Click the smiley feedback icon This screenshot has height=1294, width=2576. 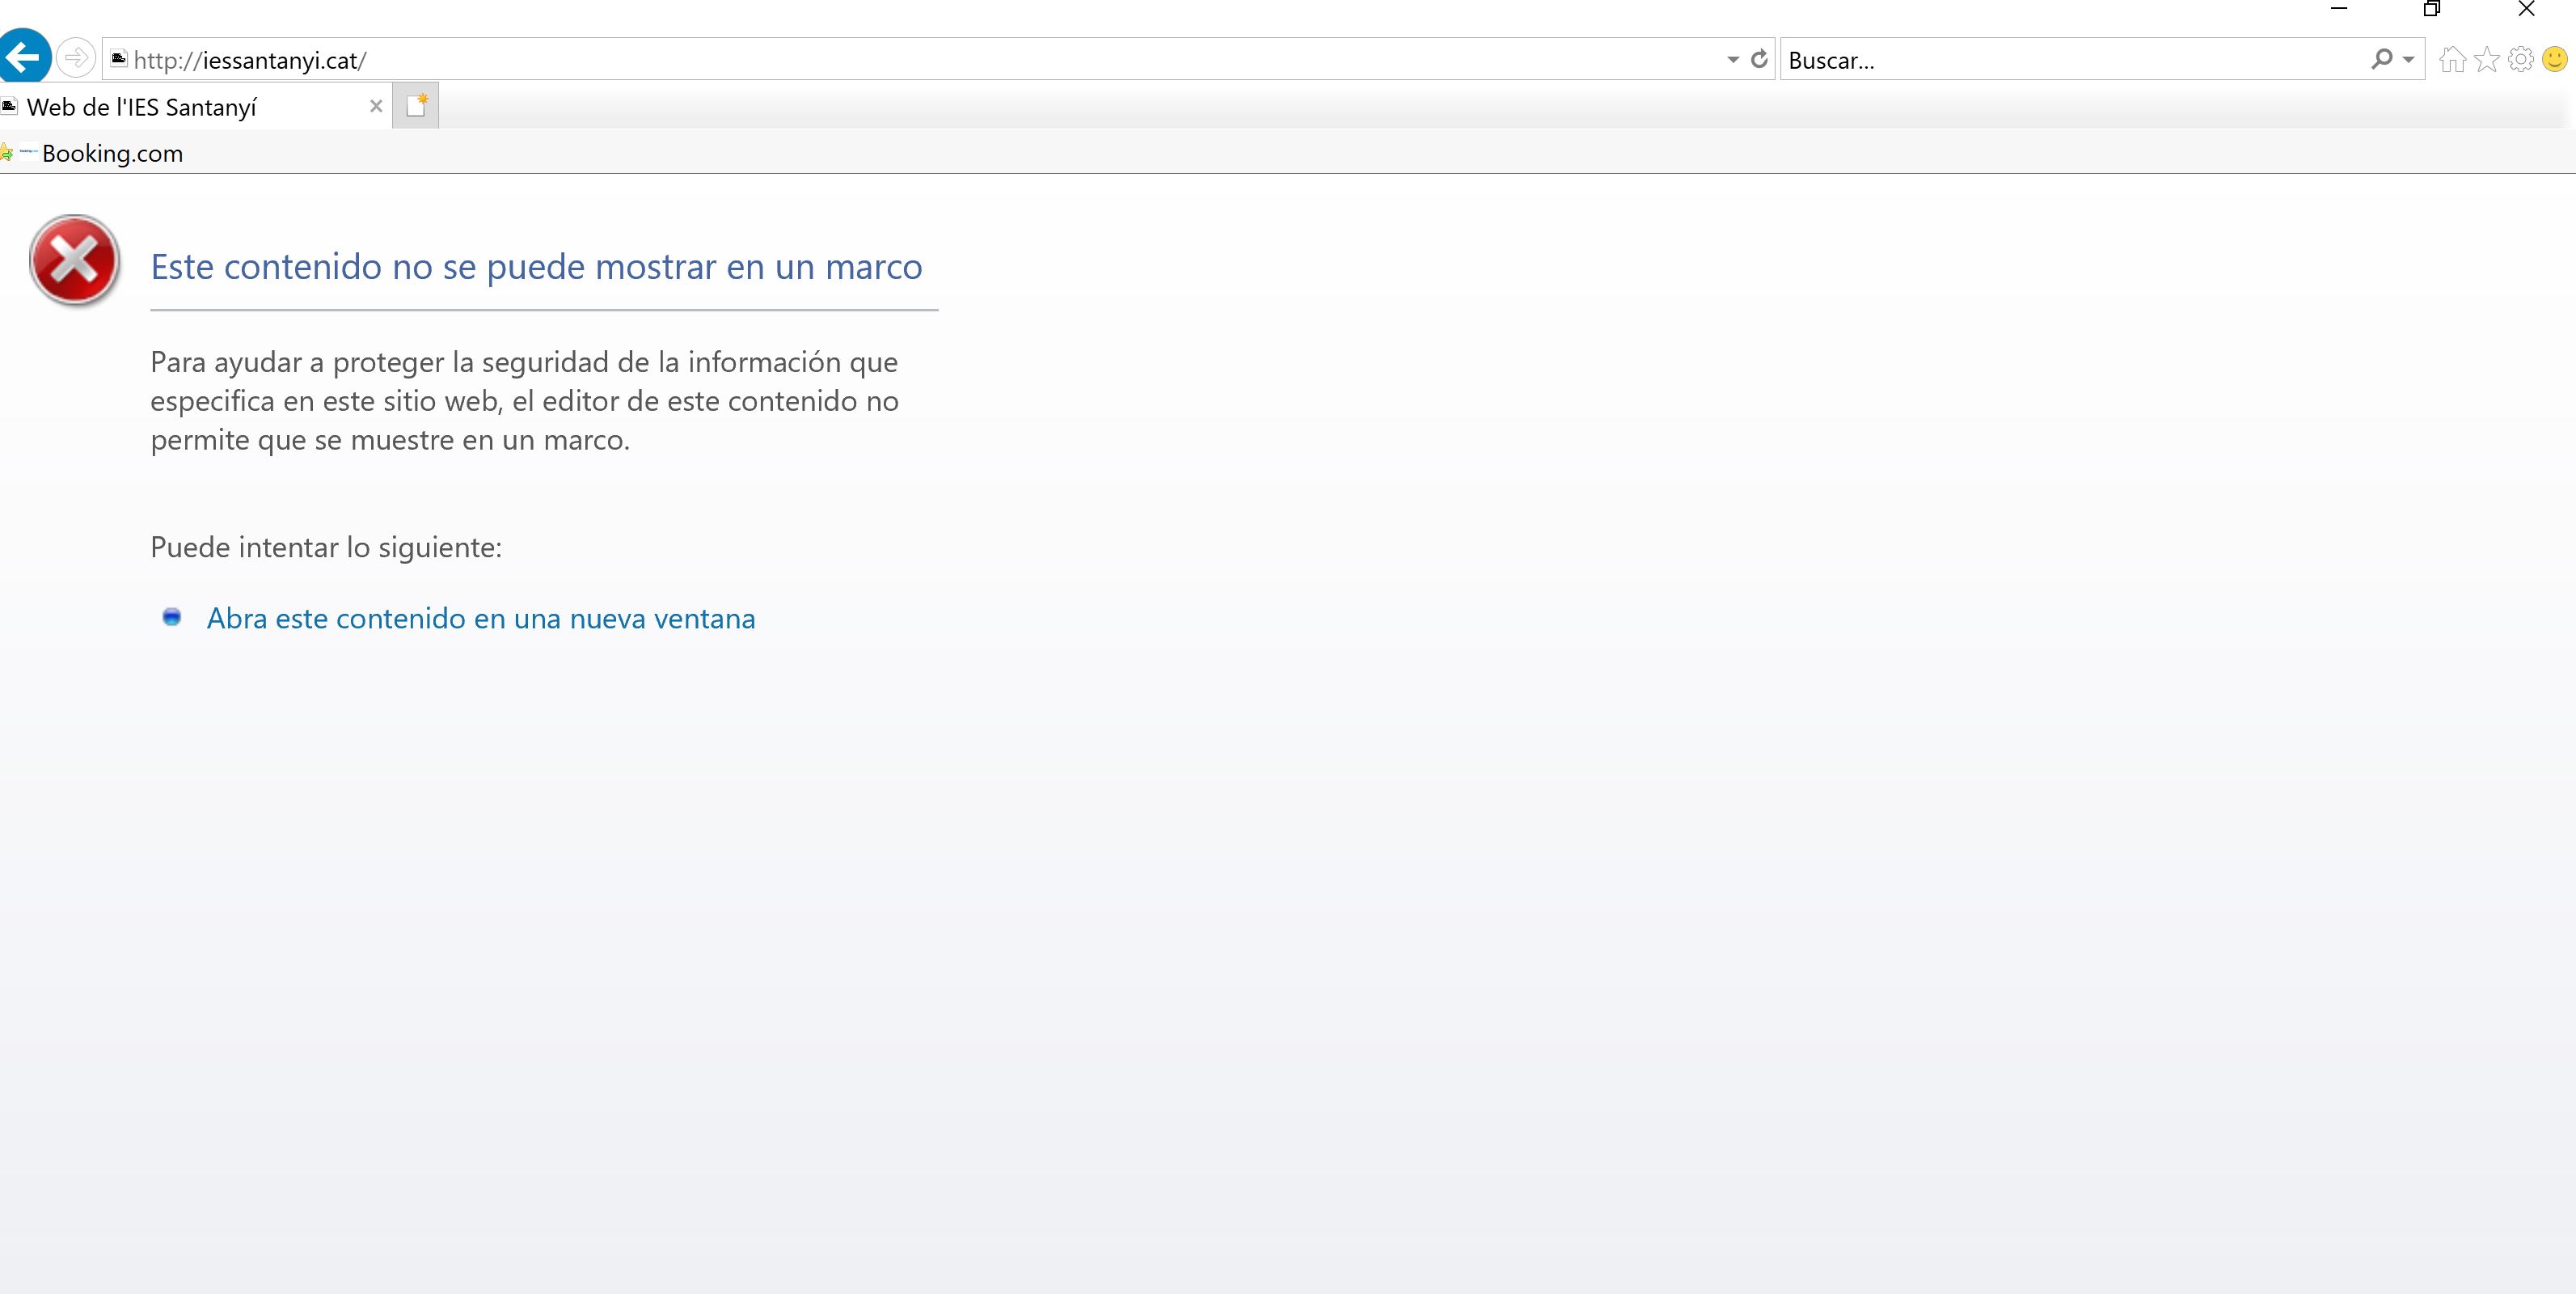tap(2554, 60)
